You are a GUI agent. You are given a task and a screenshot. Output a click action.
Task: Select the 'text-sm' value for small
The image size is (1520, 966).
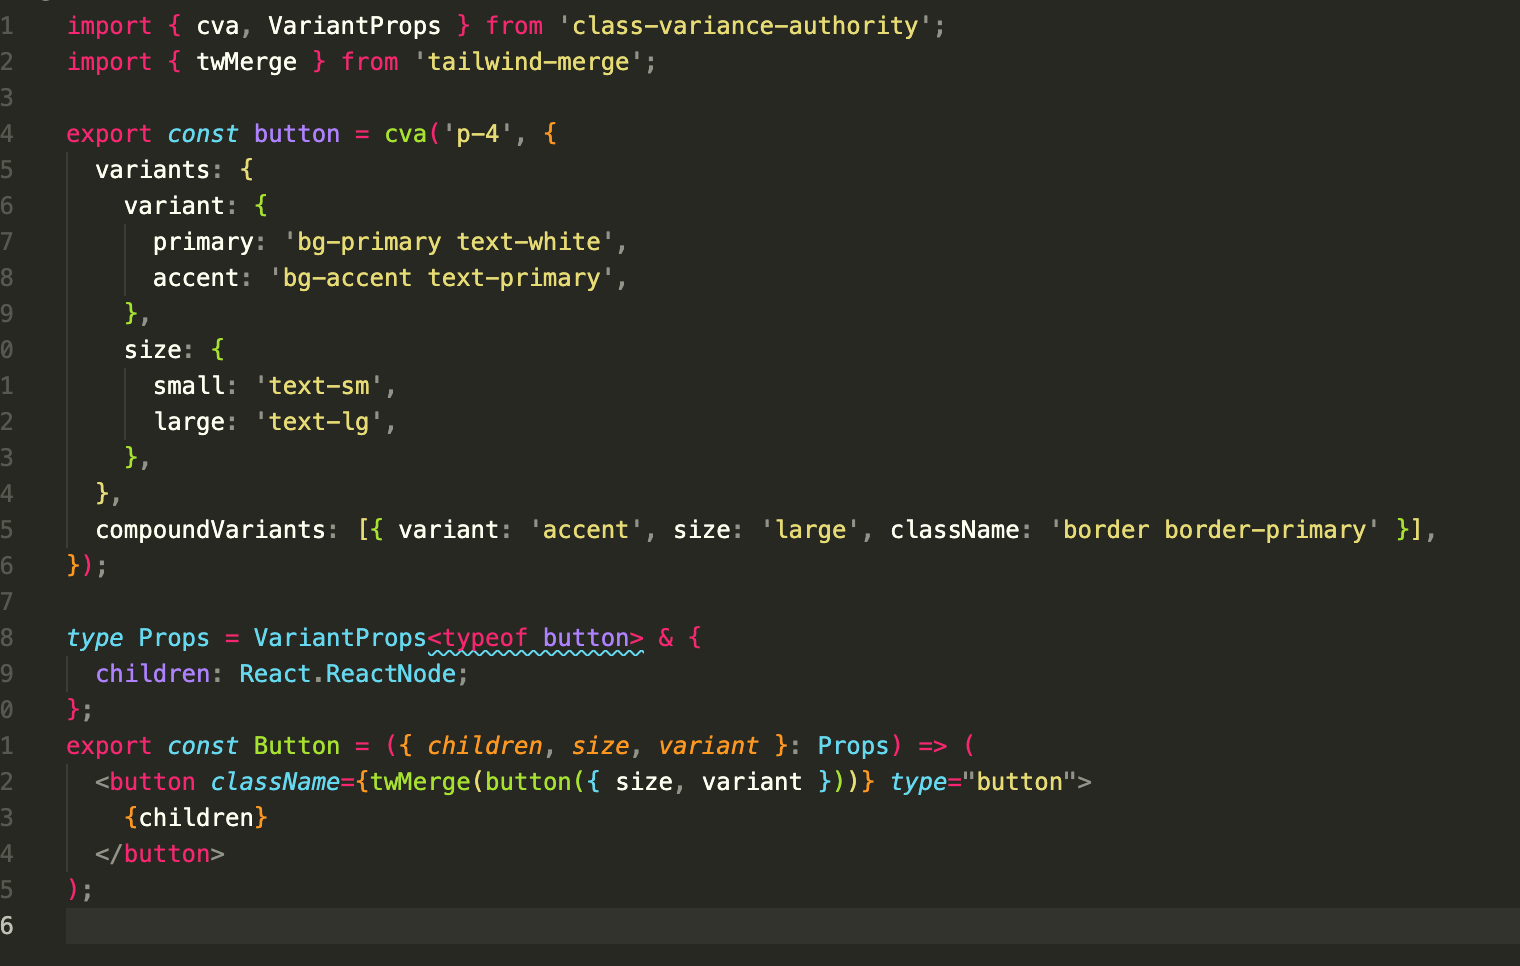pos(318,385)
